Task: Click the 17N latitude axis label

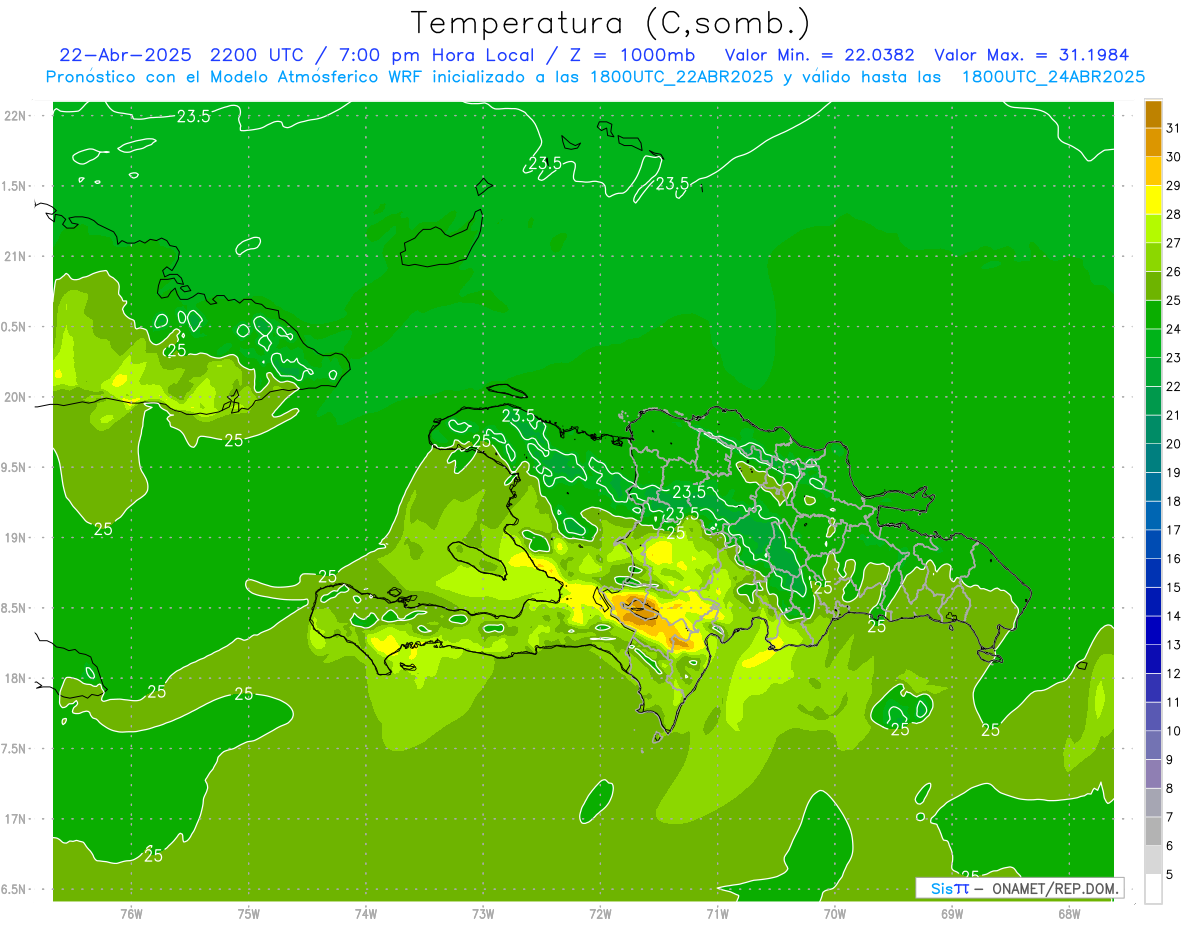Action: (17, 820)
